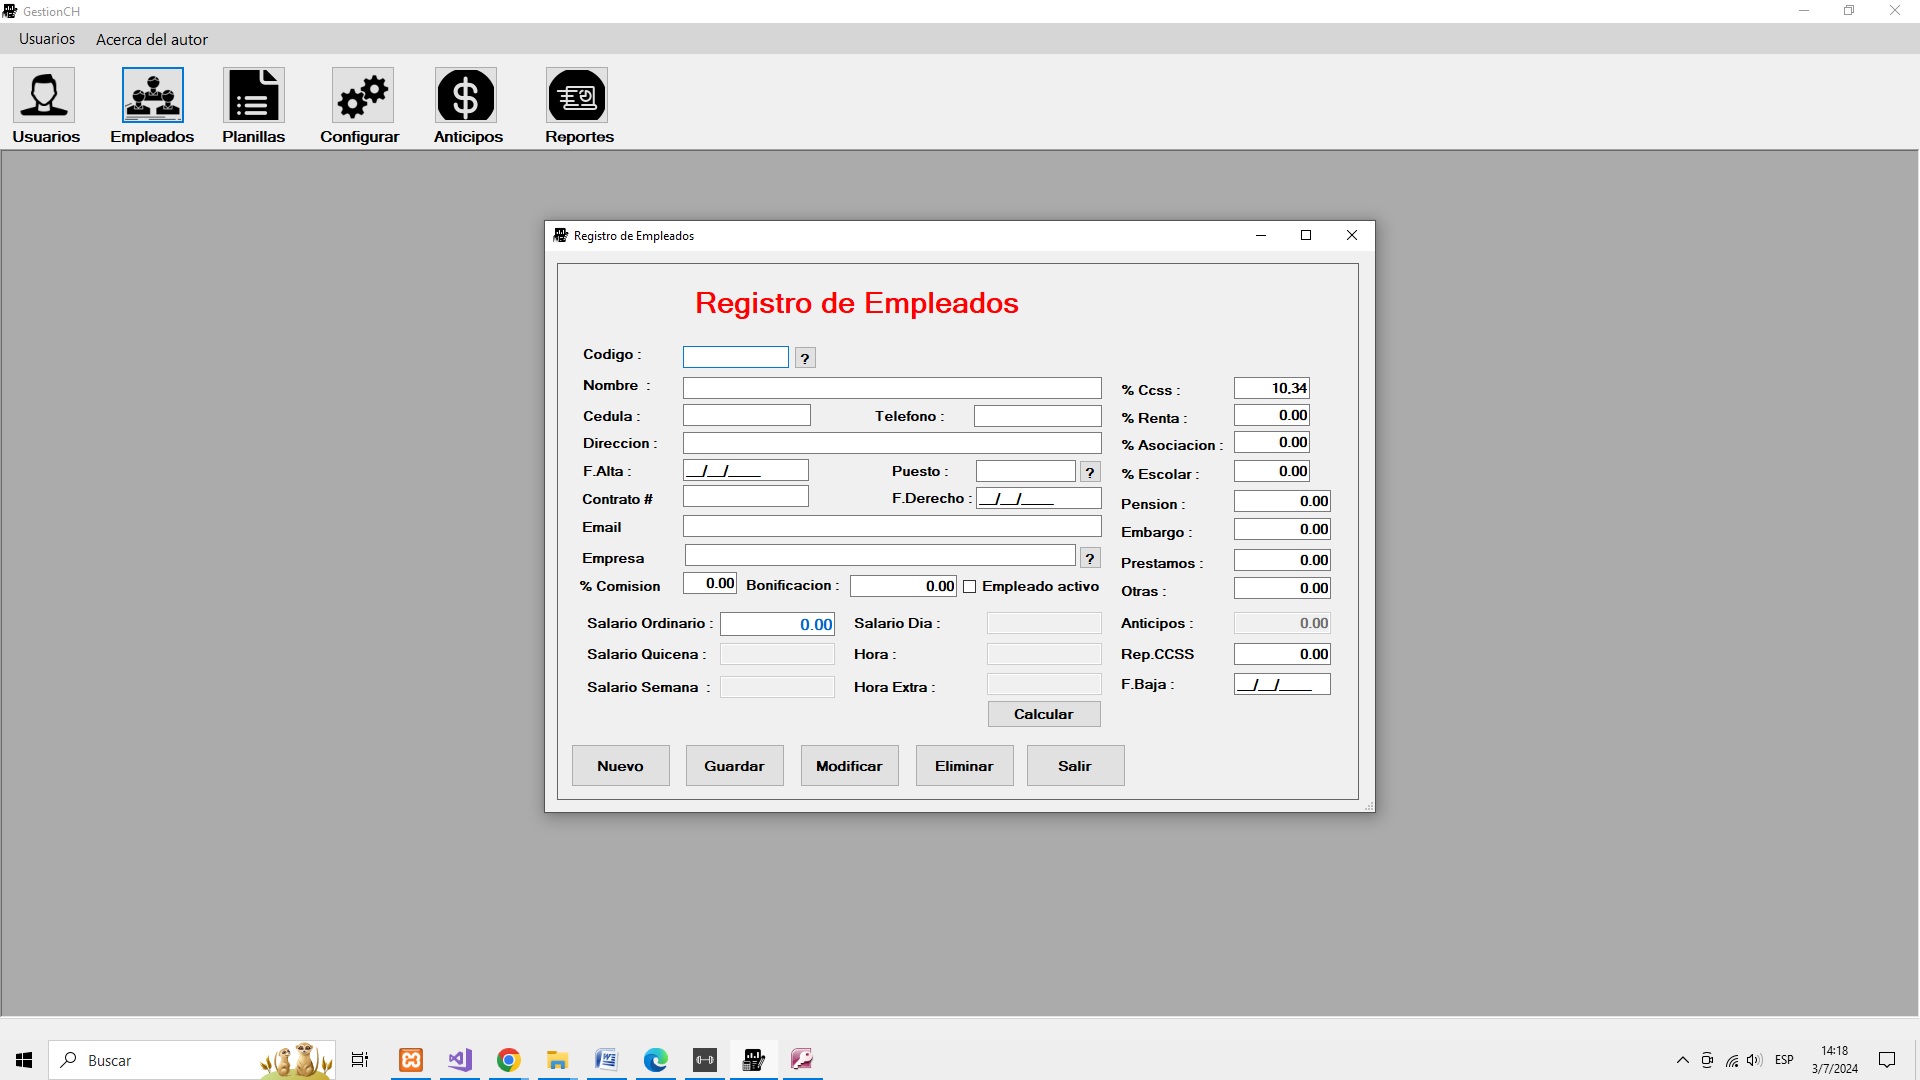Focus the % Comision field
The width and height of the screenshot is (1920, 1080).
tap(710, 583)
